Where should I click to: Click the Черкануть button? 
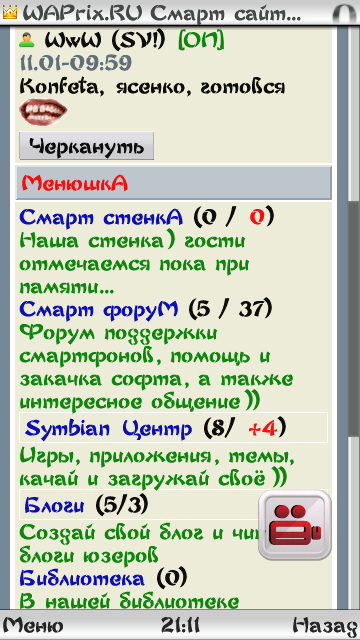pos(87,146)
